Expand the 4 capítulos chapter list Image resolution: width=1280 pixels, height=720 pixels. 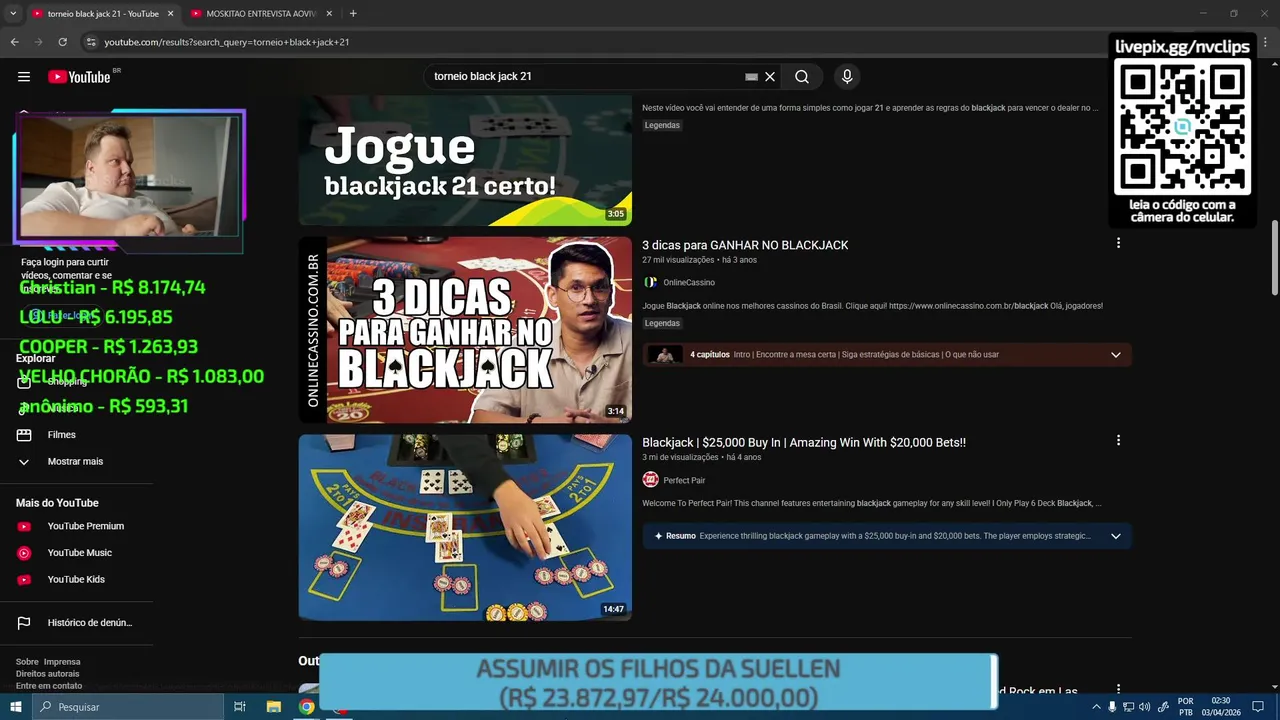tap(1116, 354)
